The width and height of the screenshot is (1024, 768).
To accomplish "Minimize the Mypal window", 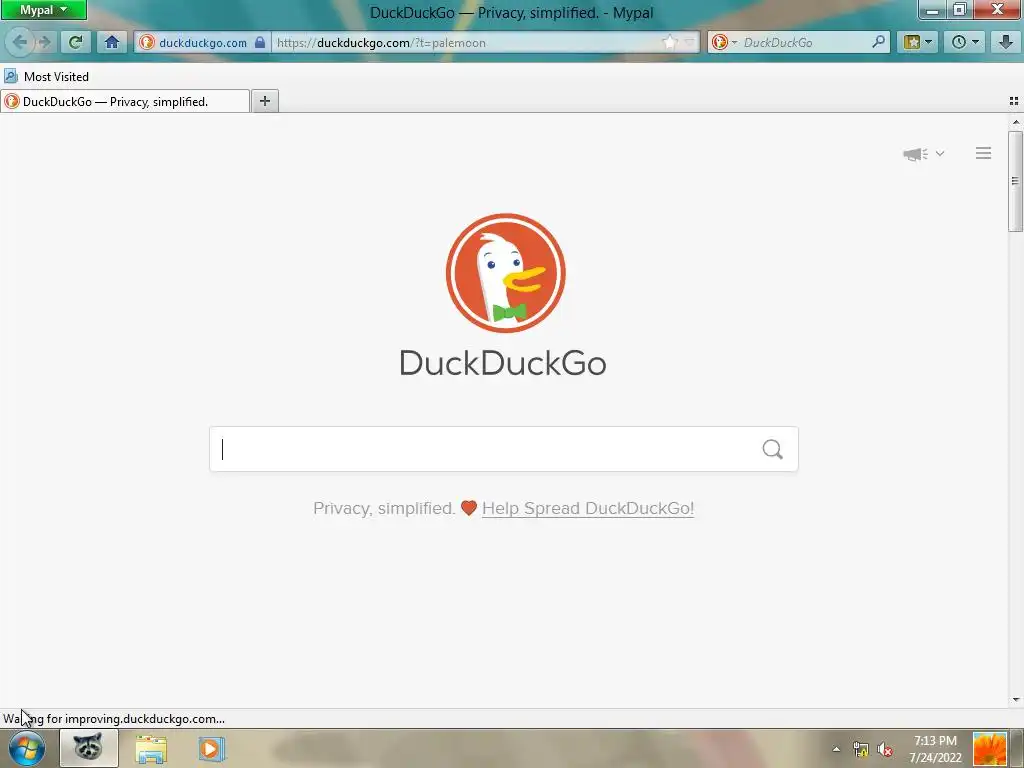I will 932,10.
